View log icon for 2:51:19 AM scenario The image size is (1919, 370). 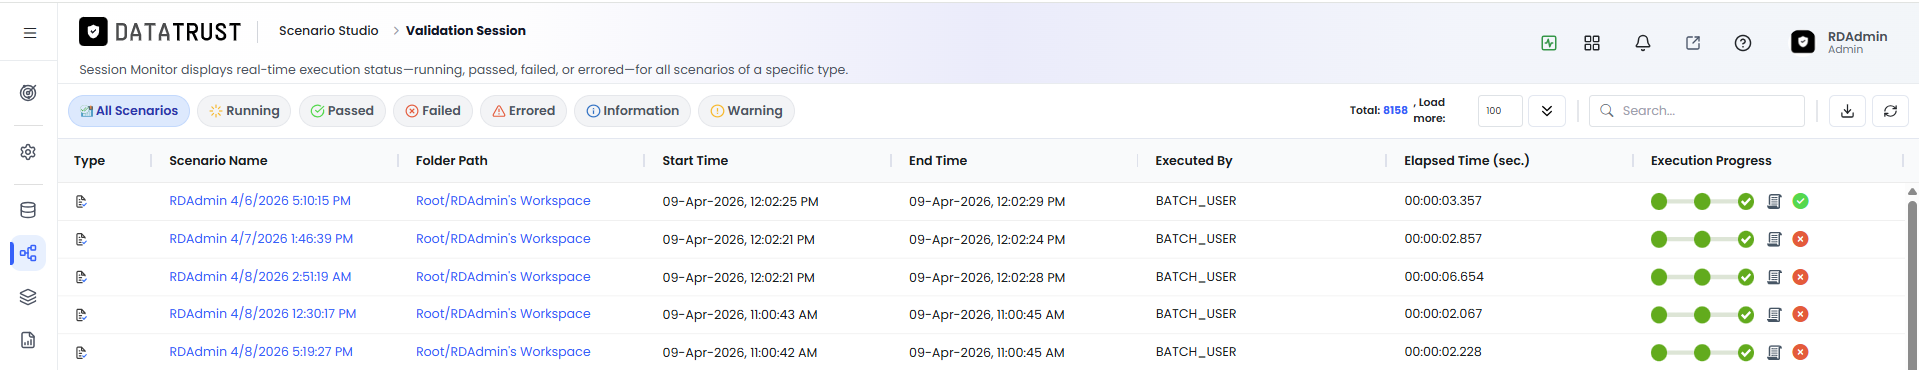(x=1774, y=277)
